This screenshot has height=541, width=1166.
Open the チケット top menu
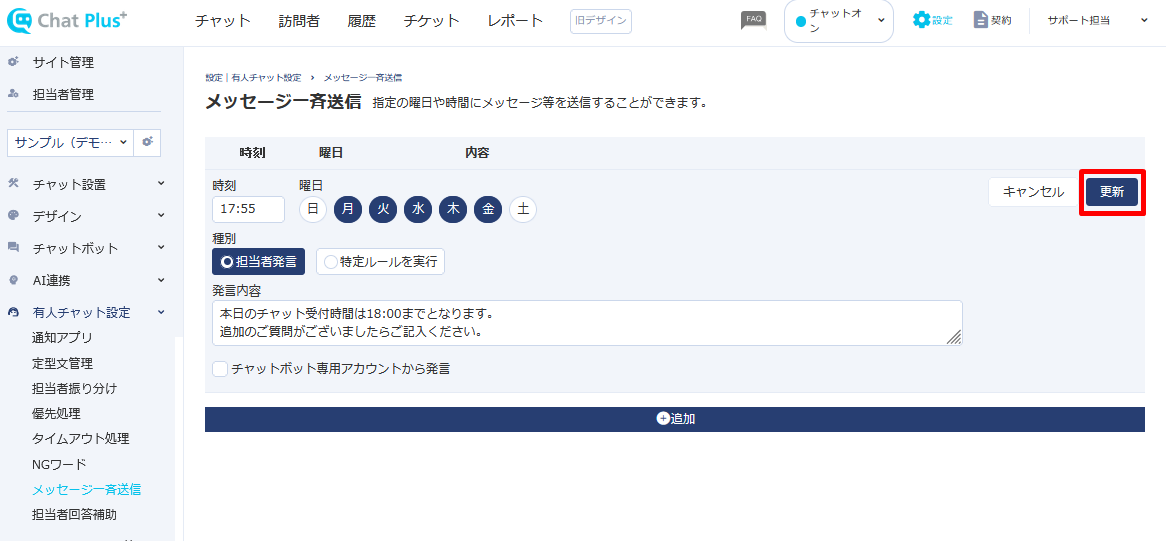[431, 21]
